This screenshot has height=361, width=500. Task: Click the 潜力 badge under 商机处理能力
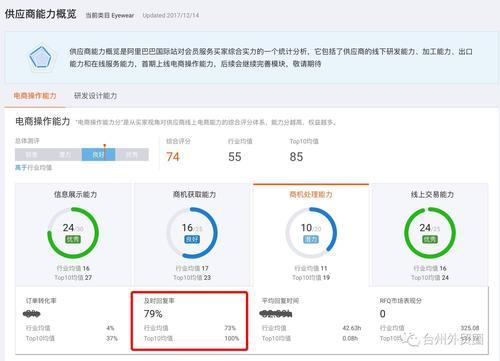[311, 239]
